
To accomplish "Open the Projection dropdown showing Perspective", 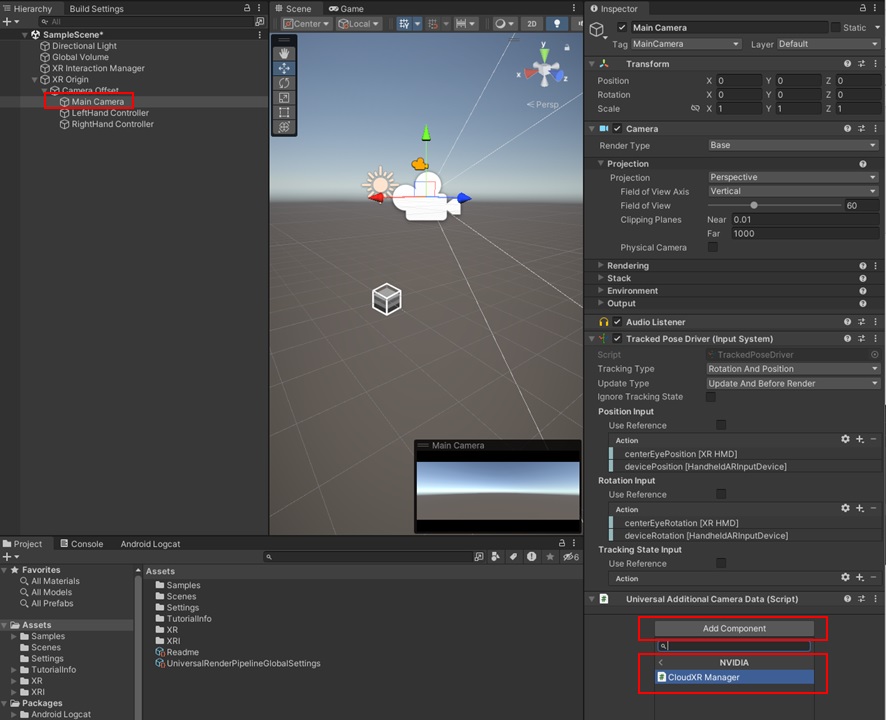I will tap(790, 177).
